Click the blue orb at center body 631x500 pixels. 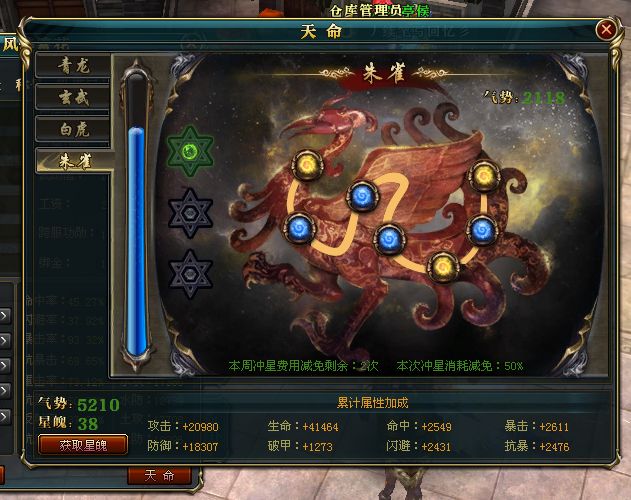coord(390,239)
